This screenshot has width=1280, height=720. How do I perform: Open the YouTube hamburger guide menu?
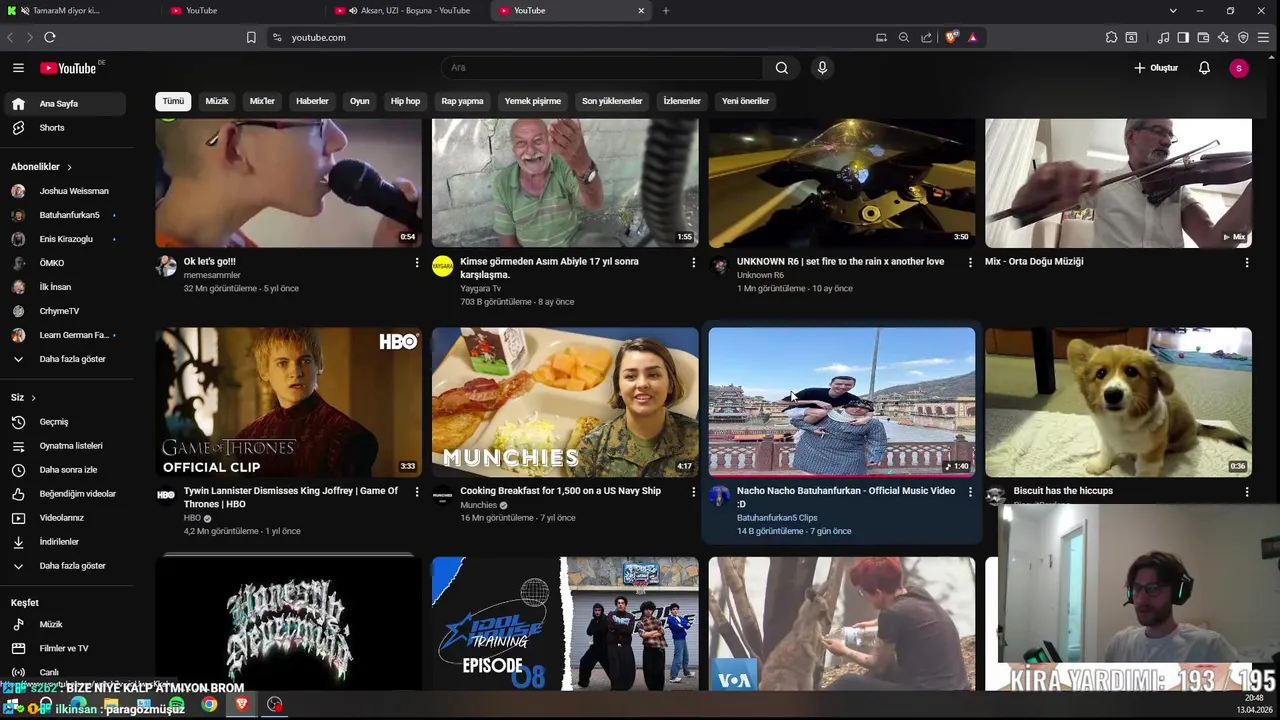pos(18,68)
